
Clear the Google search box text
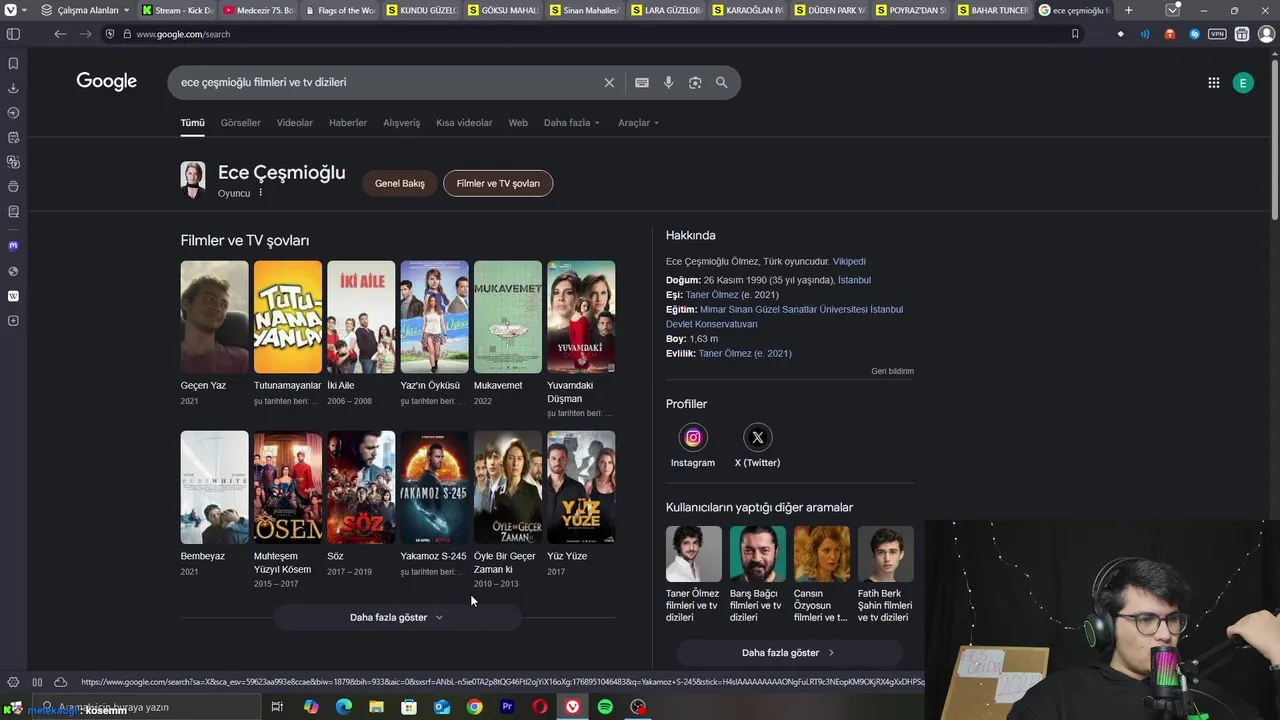click(609, 83)
